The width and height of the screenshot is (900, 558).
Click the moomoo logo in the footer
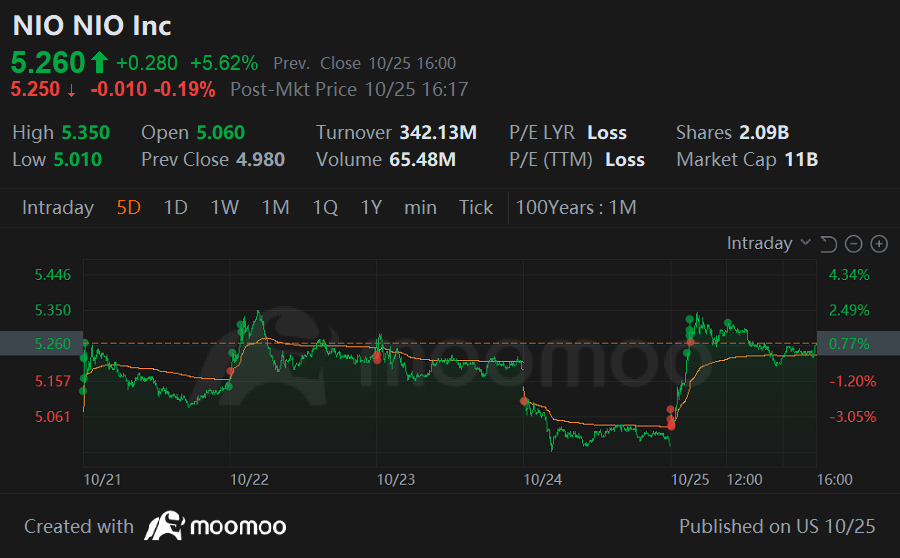[215, 526]
